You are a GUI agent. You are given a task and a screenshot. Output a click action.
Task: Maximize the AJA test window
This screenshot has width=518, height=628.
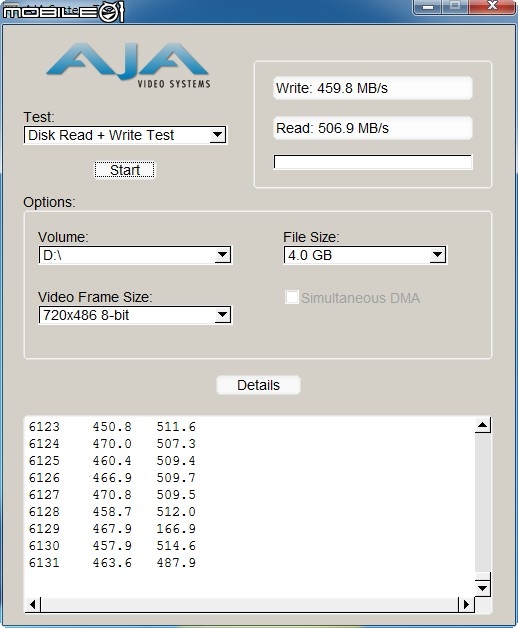(455, 7)
